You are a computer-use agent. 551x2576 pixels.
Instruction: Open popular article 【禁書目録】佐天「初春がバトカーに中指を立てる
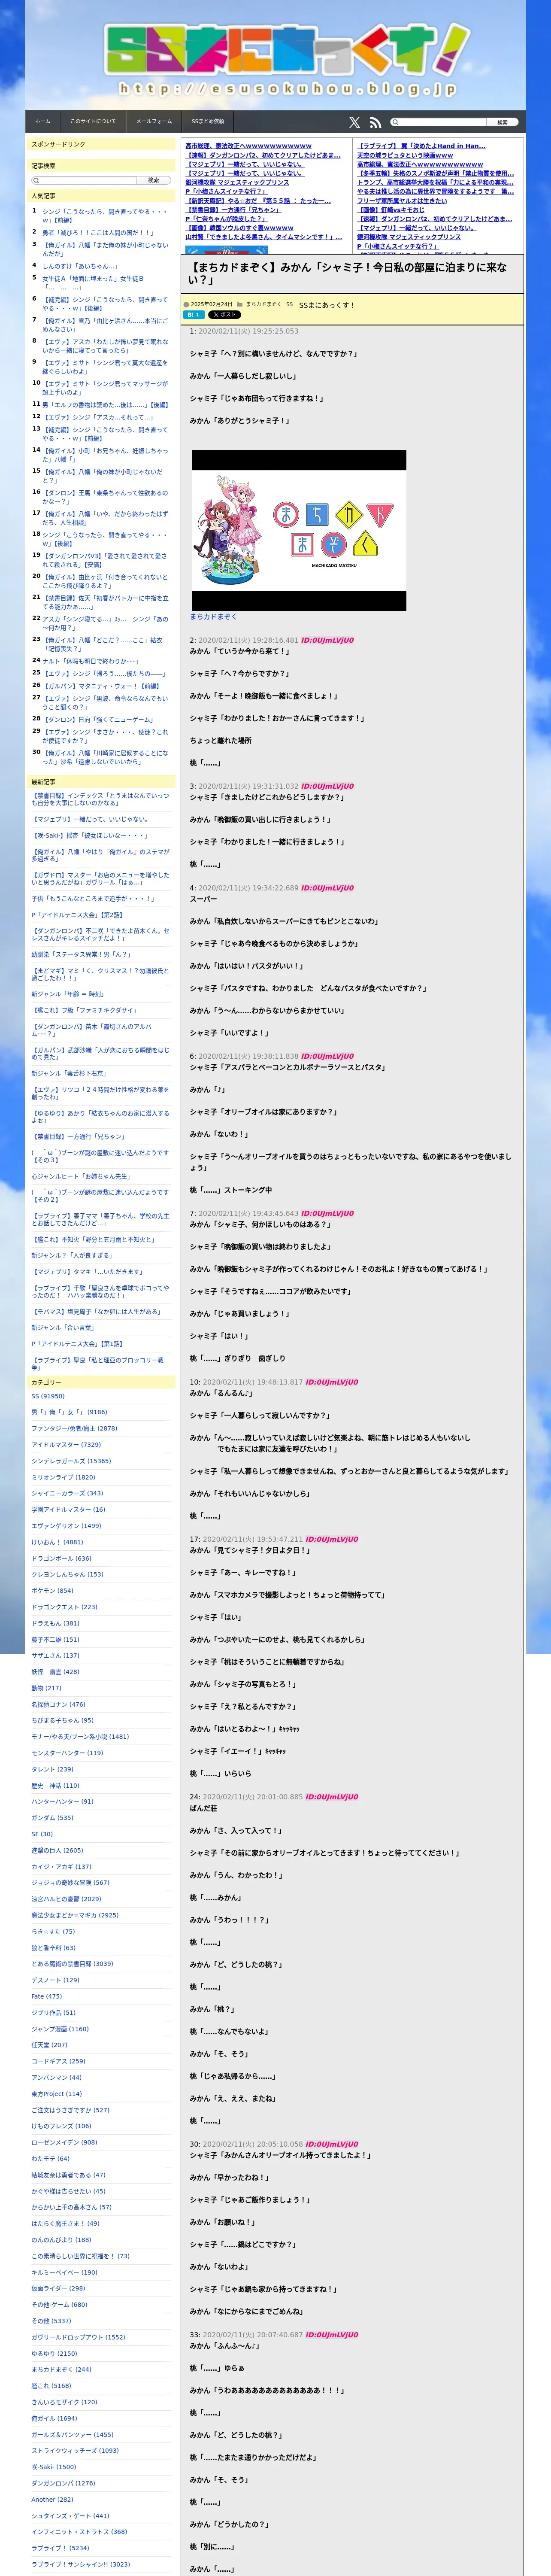pos(105,602)
